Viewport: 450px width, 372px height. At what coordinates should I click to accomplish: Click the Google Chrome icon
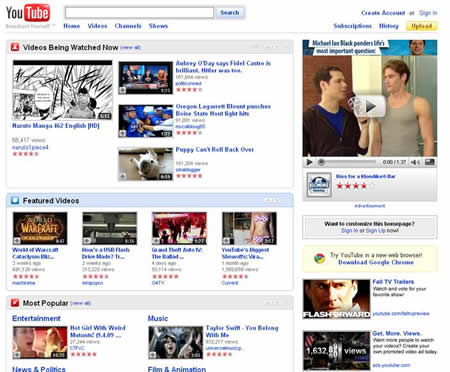319,258
